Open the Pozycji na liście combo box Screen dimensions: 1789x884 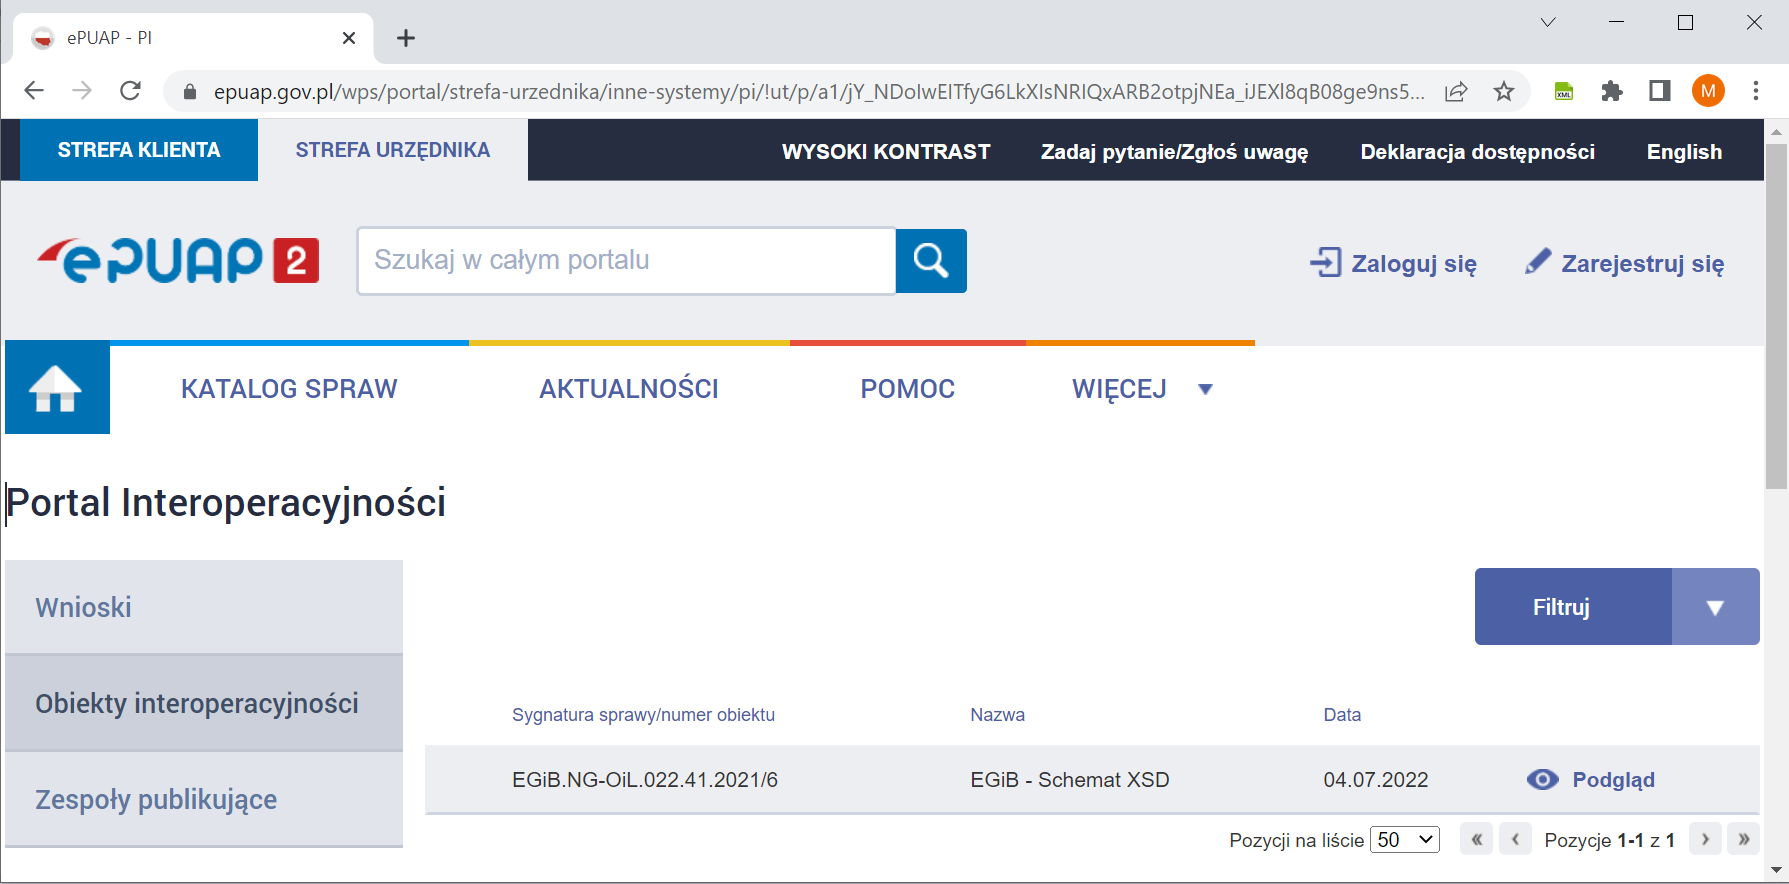pyautogui.click(x=1404, y=840)
